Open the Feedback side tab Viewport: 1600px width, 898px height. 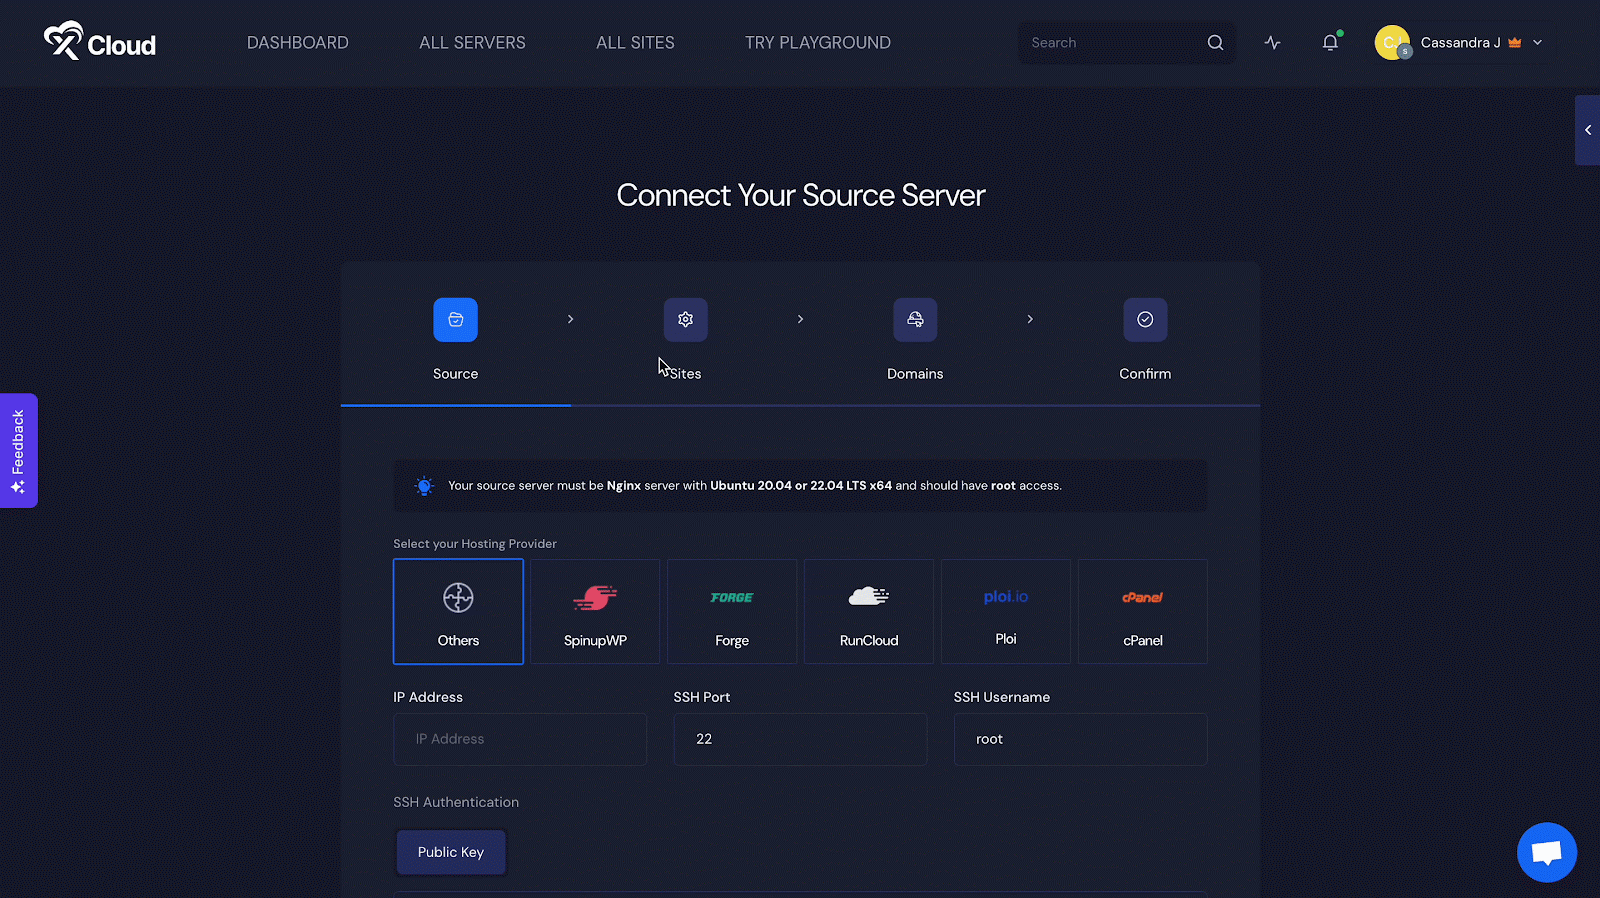click(18, 450)
